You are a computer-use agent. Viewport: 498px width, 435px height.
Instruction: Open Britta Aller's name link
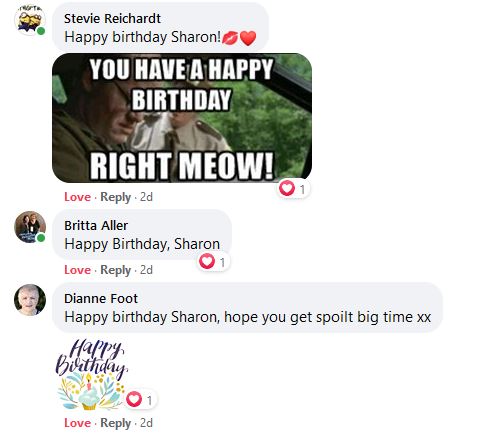[x=96, y=226]
